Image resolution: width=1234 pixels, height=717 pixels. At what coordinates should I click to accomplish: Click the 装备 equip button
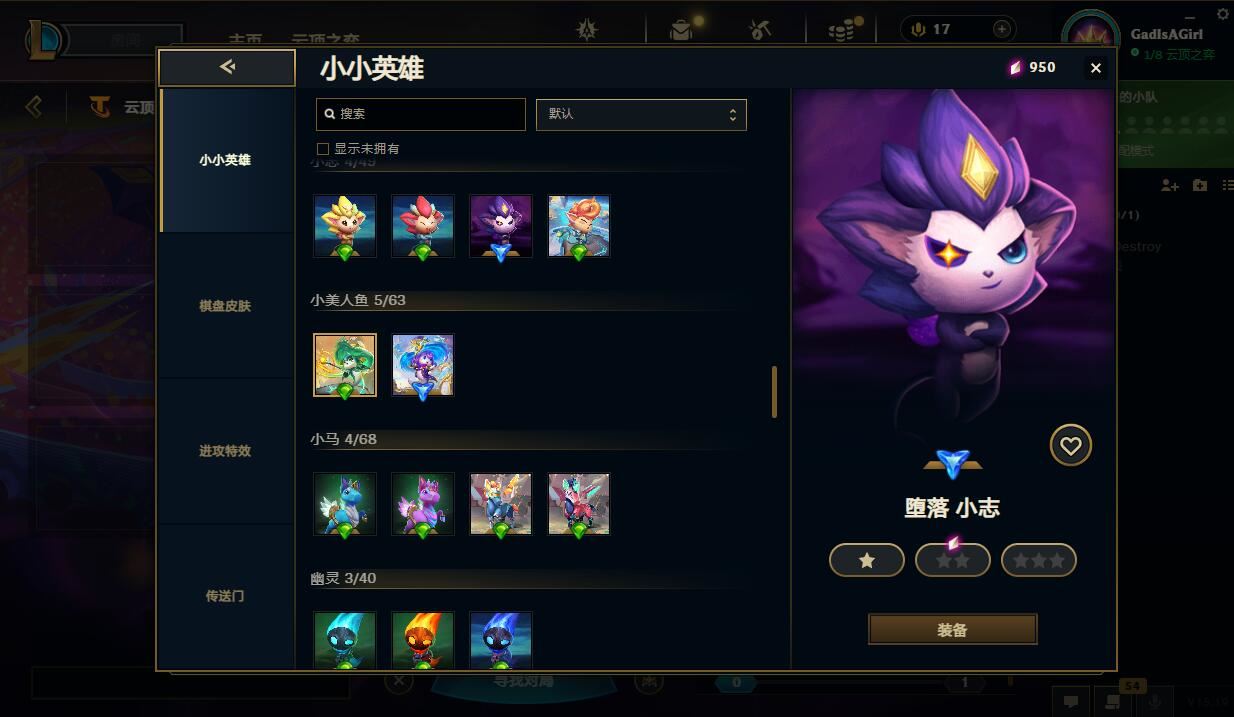coord(953,630)
